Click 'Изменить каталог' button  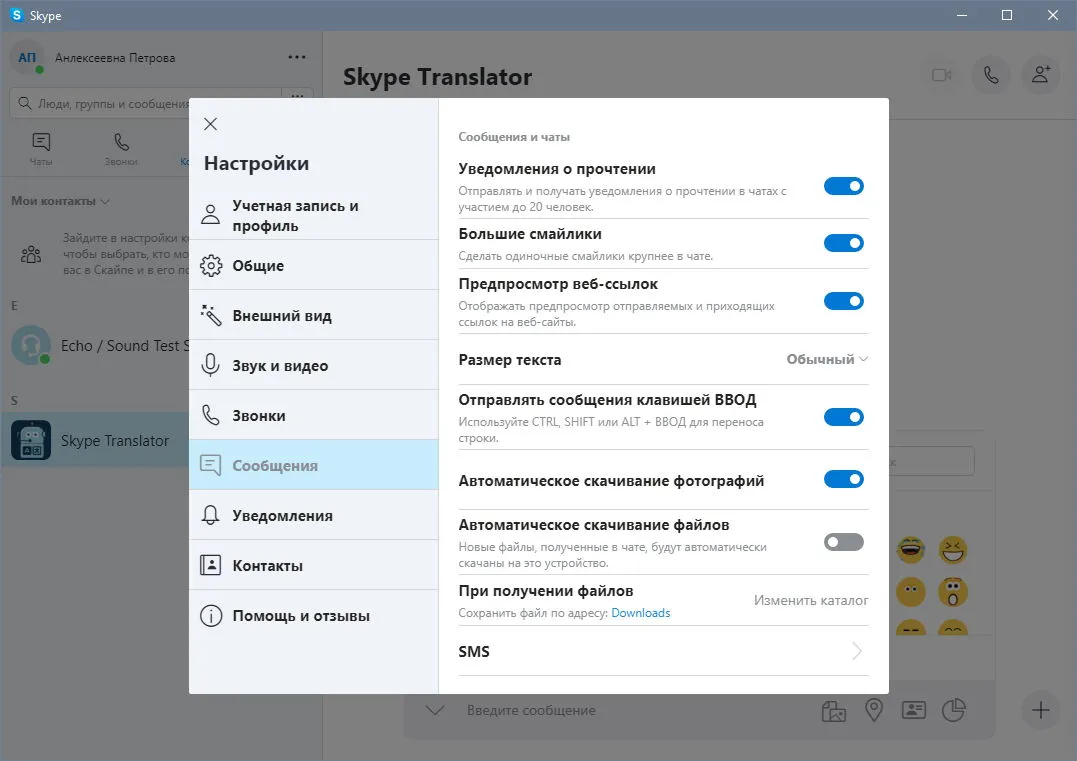(810, 600)
